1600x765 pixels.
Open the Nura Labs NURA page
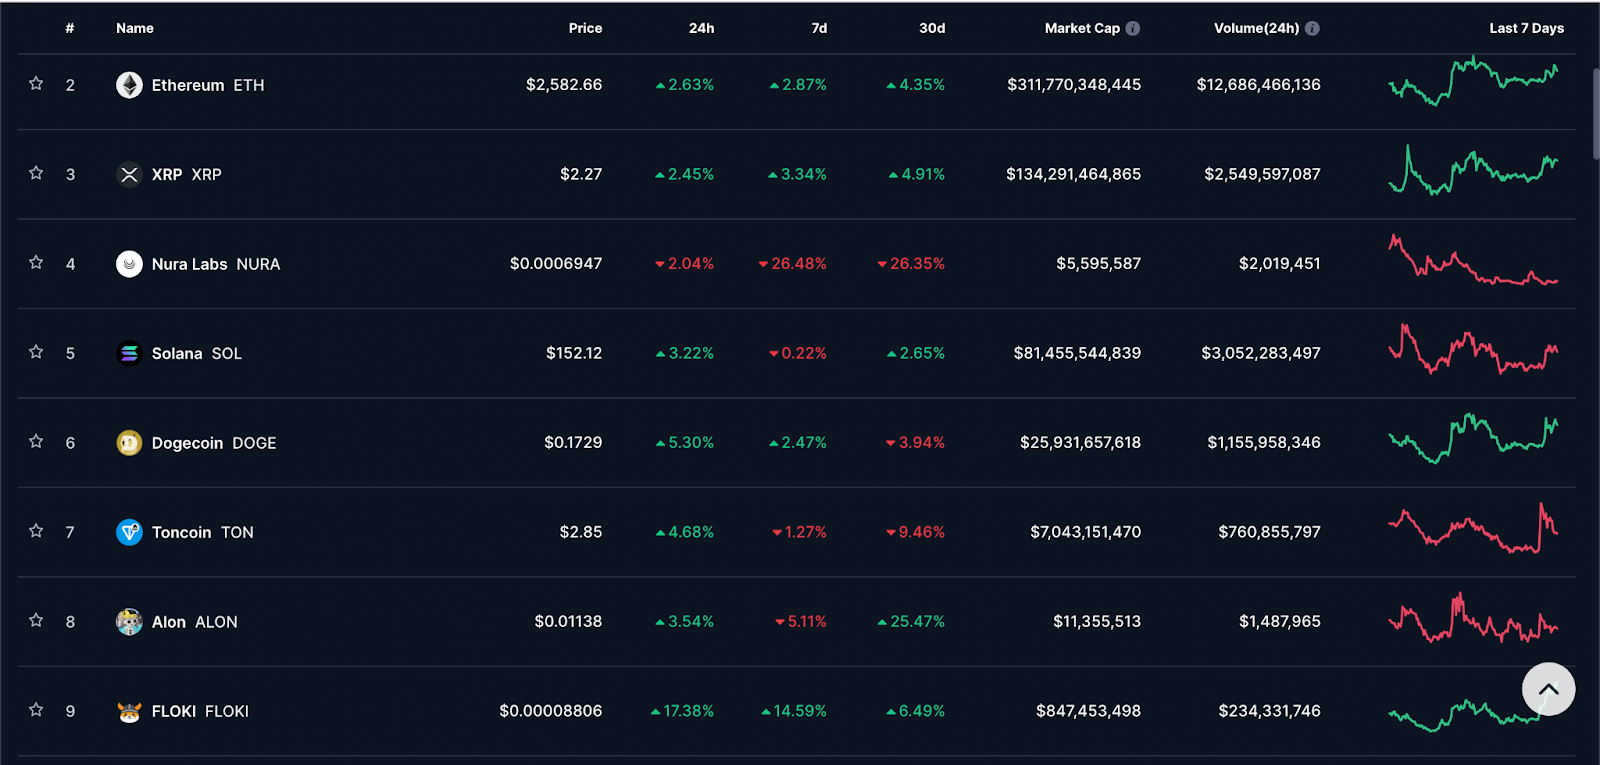(216, 264)
